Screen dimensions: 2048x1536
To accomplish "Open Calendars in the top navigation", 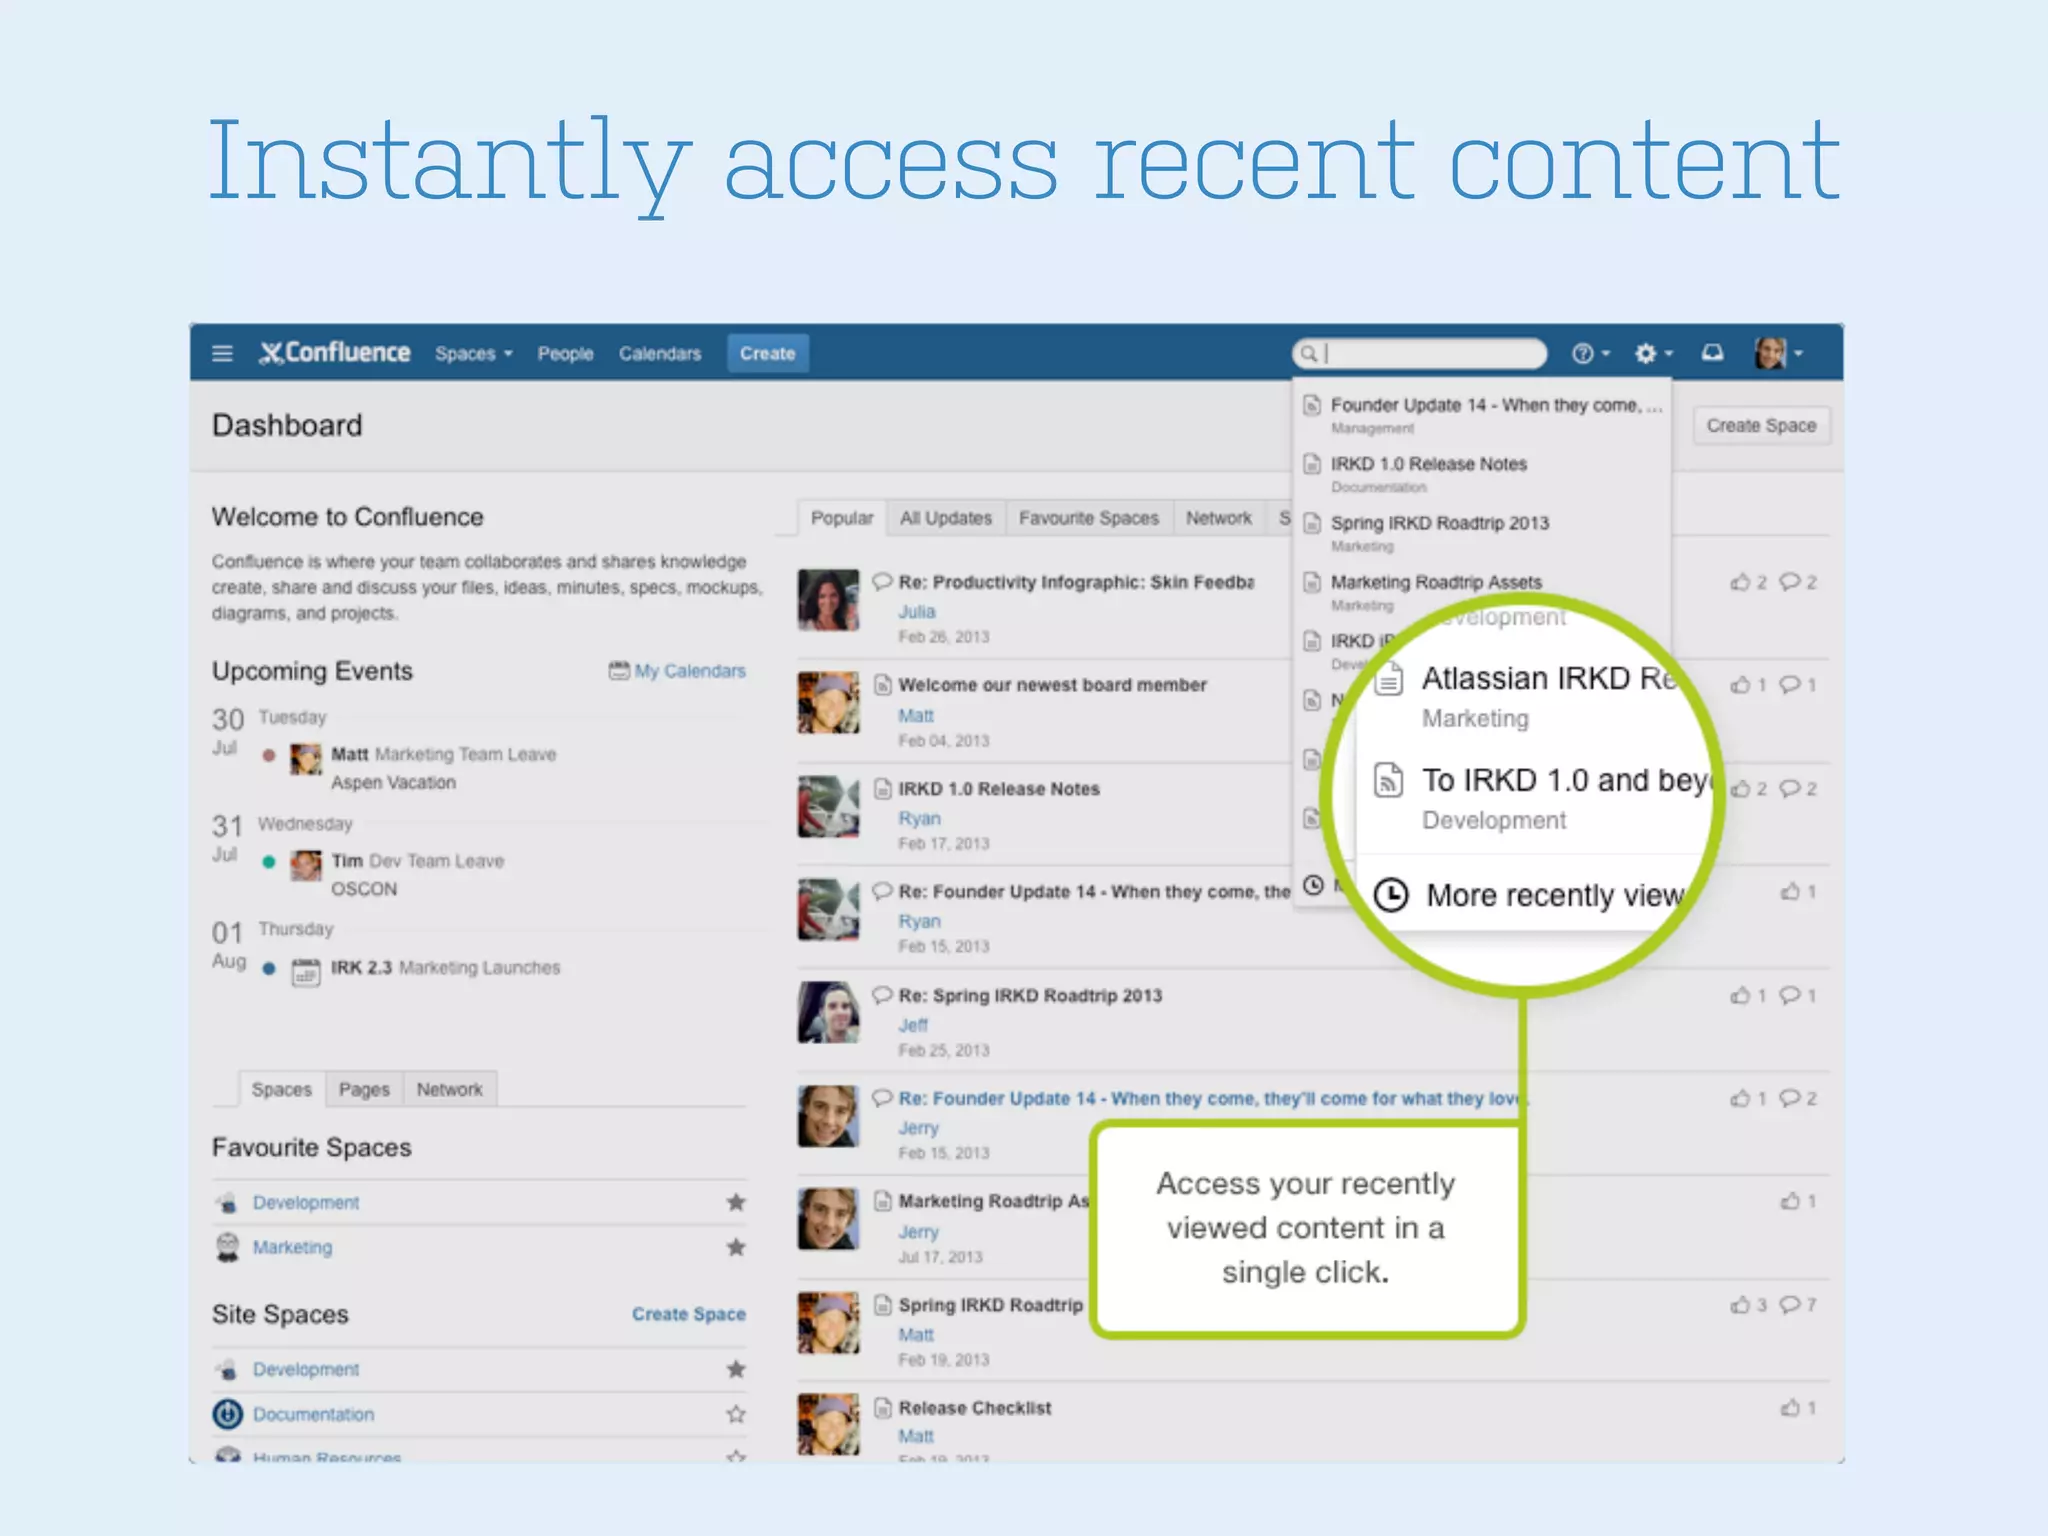I will (660, 354).
